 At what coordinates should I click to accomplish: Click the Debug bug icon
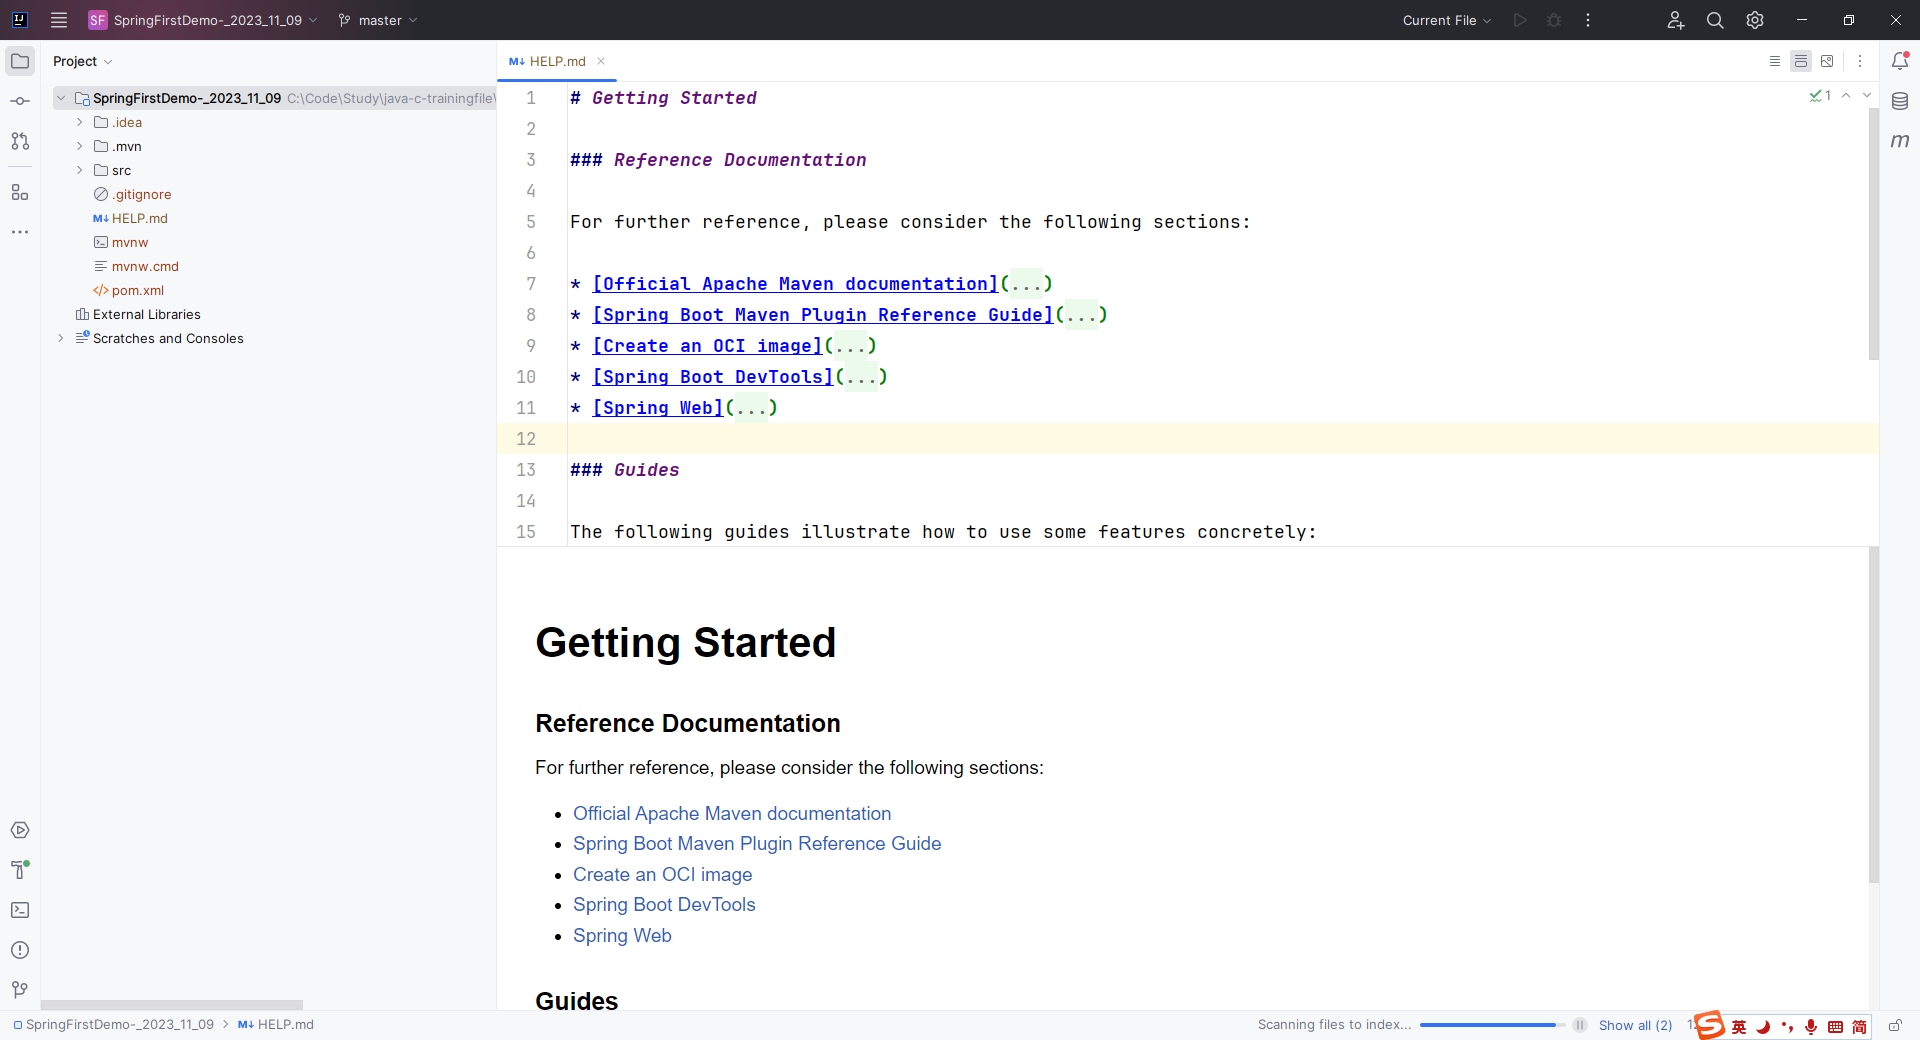(x=1554, y=20)
